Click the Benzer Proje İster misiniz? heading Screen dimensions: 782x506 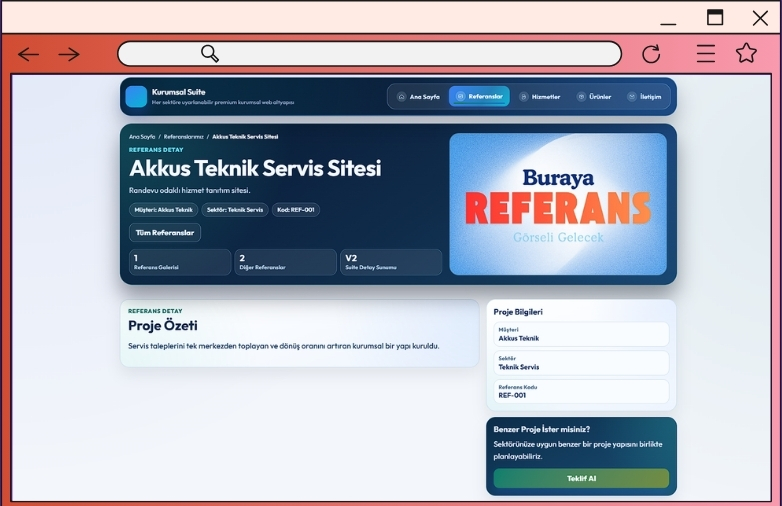[542, 429]
